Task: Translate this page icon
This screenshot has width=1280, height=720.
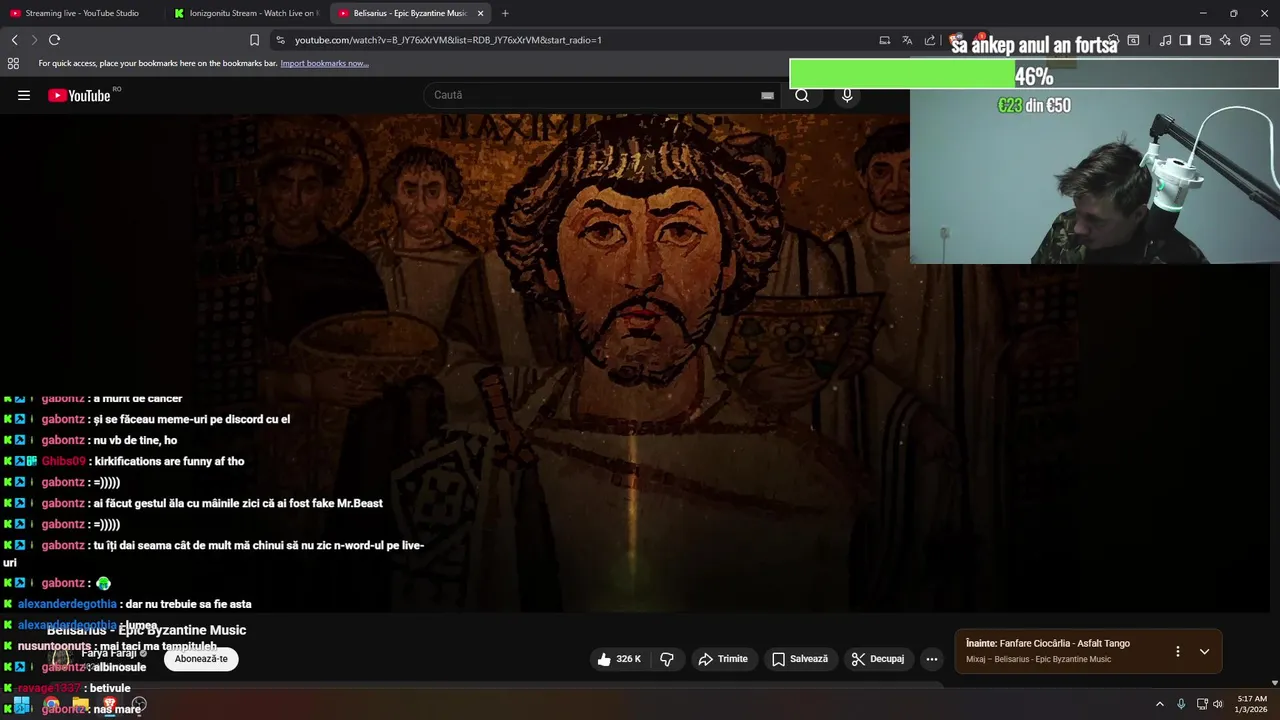Action: [907, 40]
